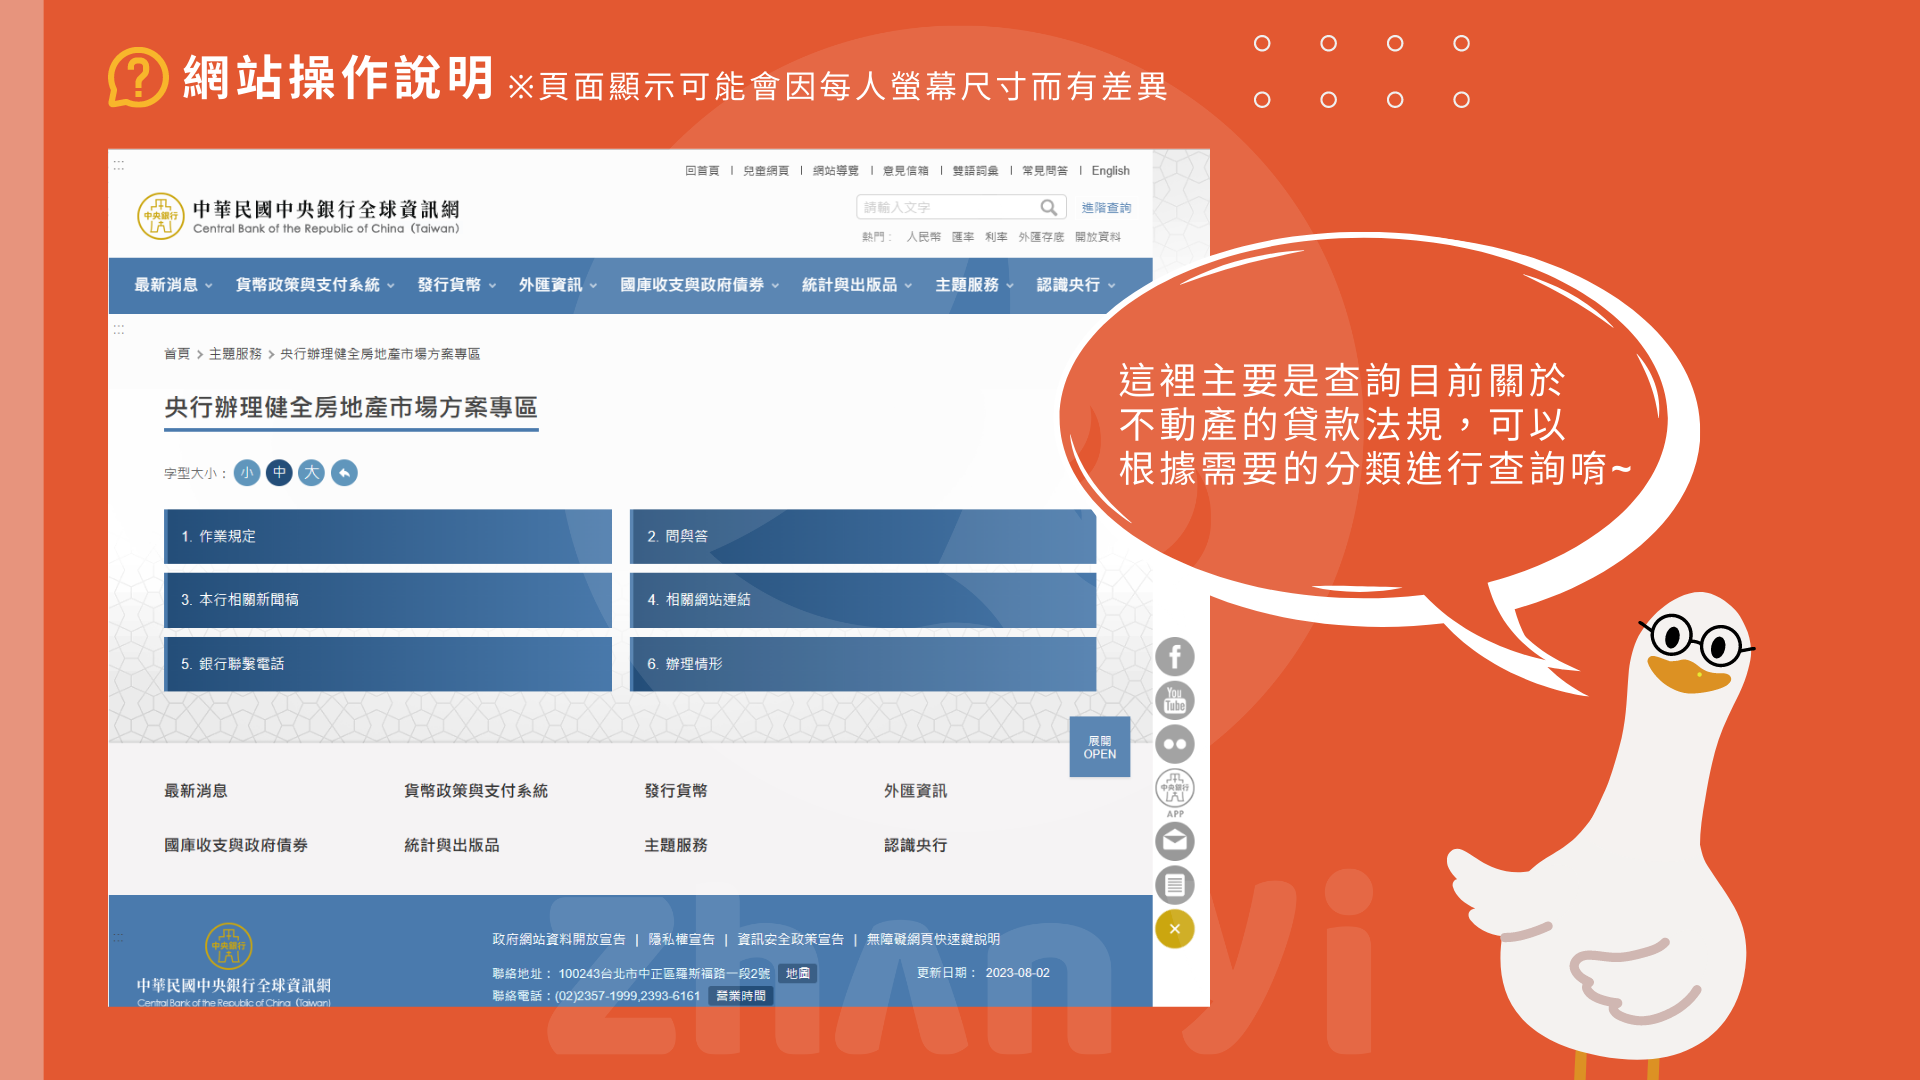
Task: Open the 6. 辦理情形 section
Action: pos(863,664)
